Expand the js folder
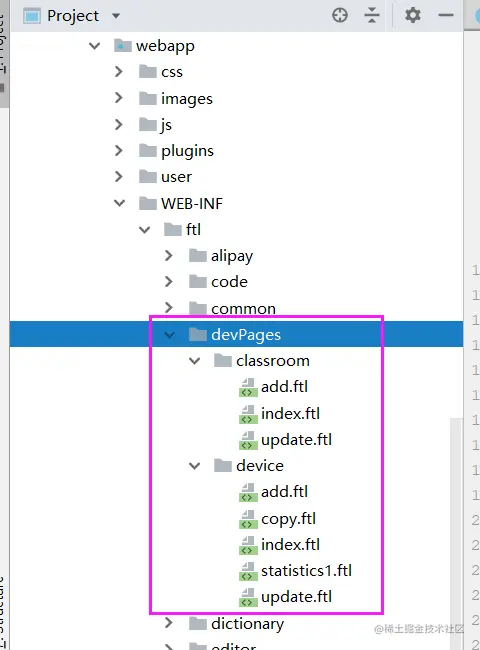Image resolution: width=480 pixels, height=650 pixels. click(119, 124)
